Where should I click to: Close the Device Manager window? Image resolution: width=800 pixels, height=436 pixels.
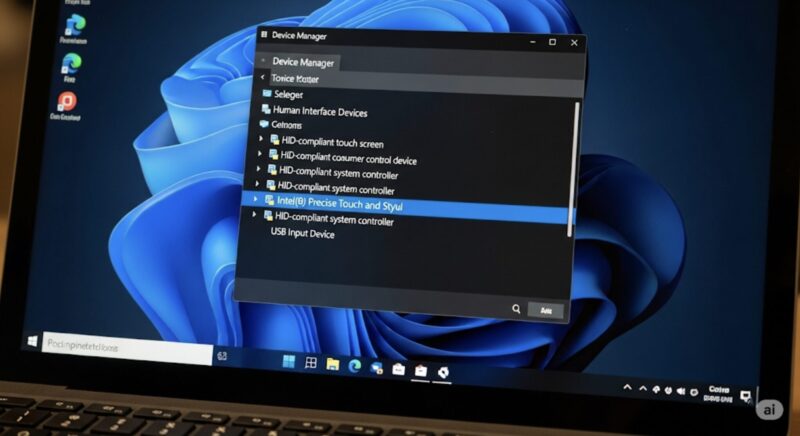[x=574, y=43]
